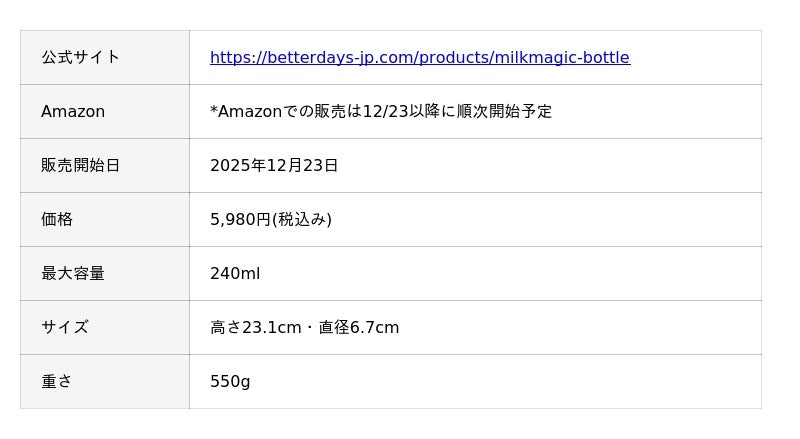Click the 直径6.7cm diameter text

coord(359,328)
